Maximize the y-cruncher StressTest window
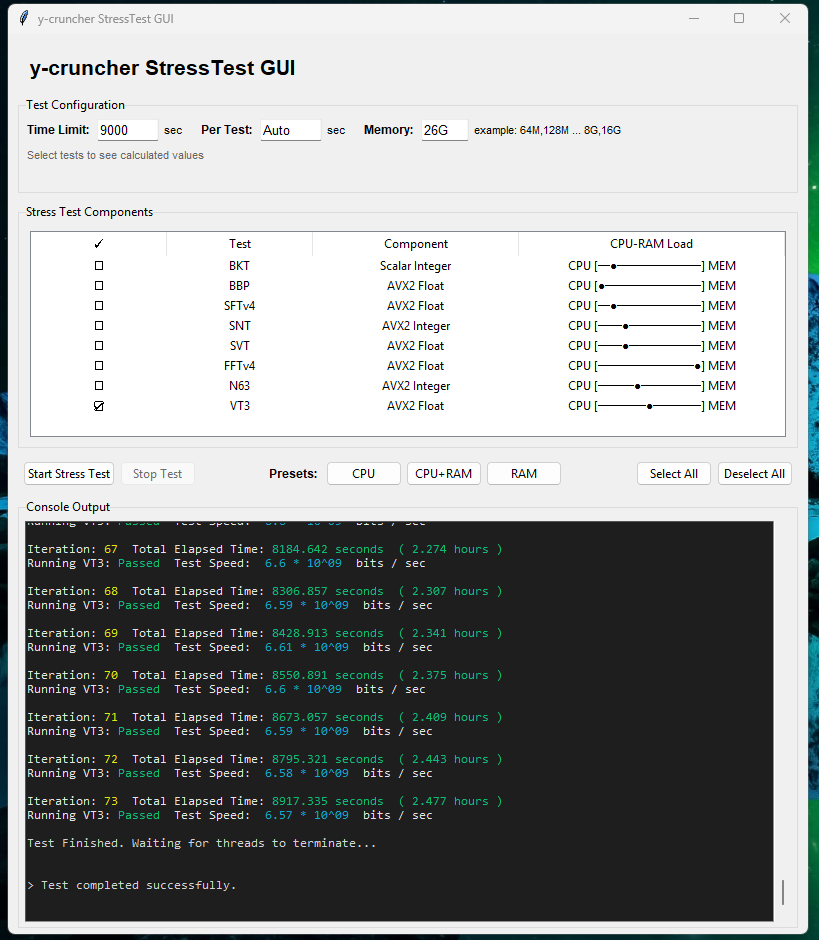The image size is (819, 940). tap(739, 19)
